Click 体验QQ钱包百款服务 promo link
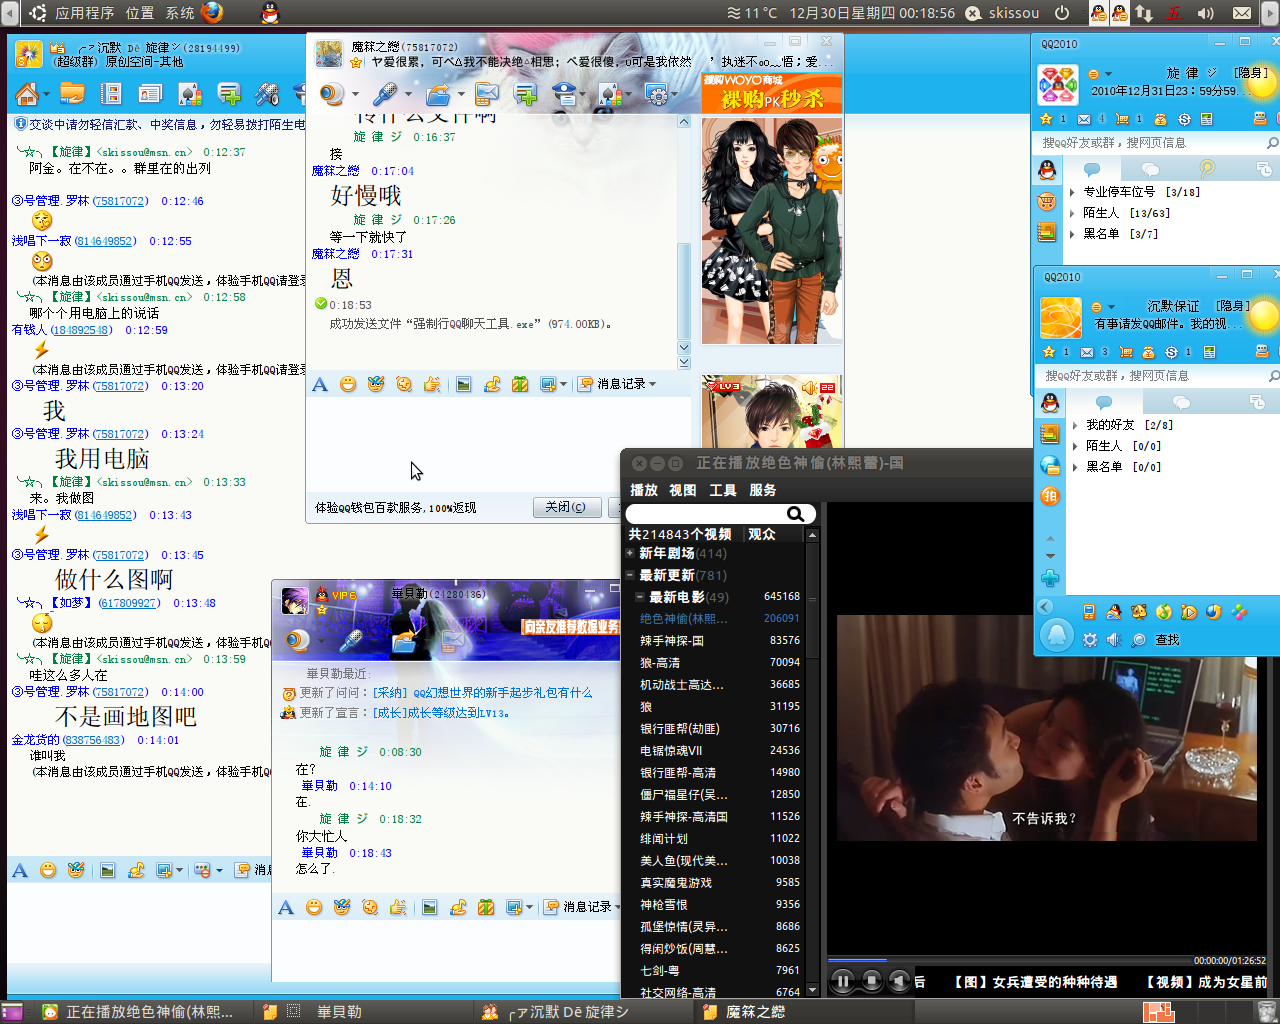Screen dimensions: 1280x1024 (395, 508)
